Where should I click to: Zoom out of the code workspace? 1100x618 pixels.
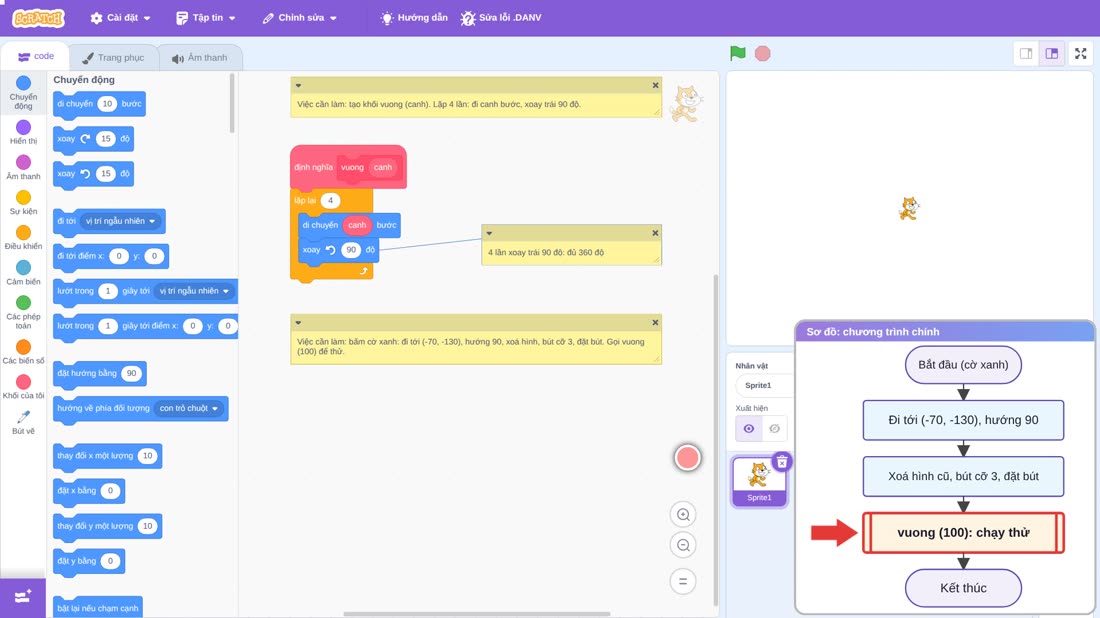pyautogui.click(x=683, y=545)
